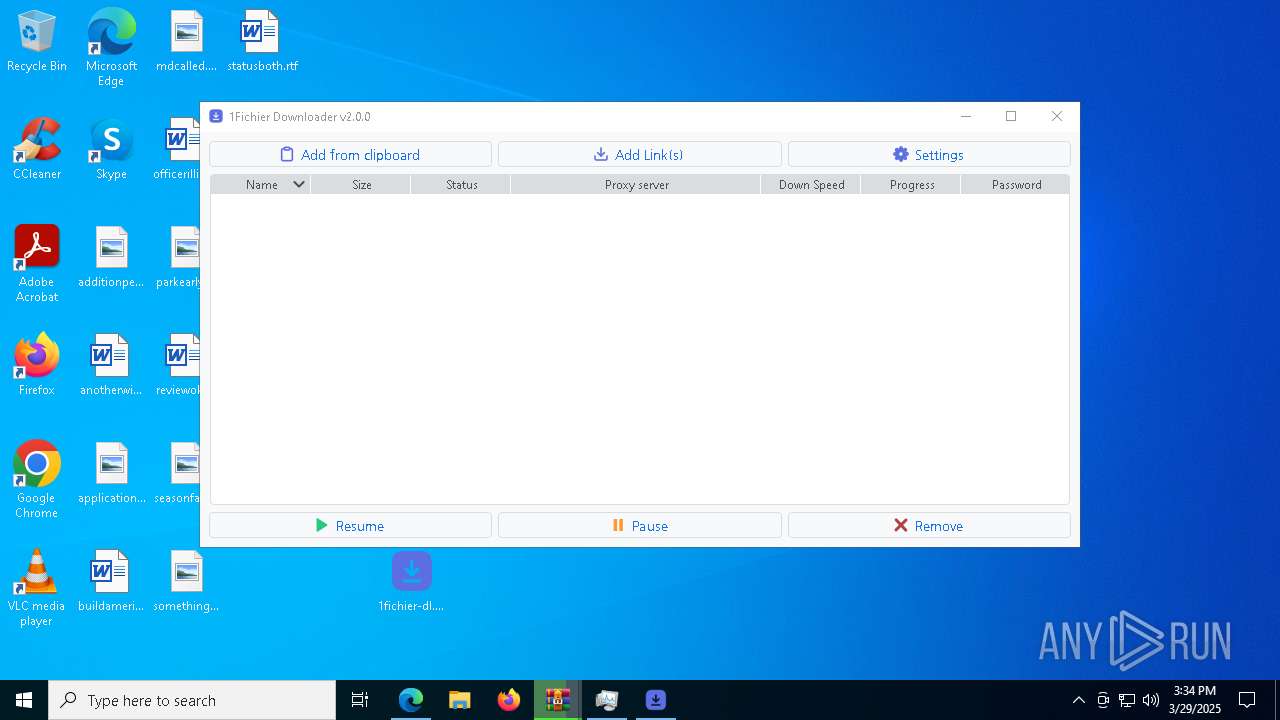Image resolution: width=1280 pixels, height=720 pixels.
Task: Remove the selected download
Action: 929,525
